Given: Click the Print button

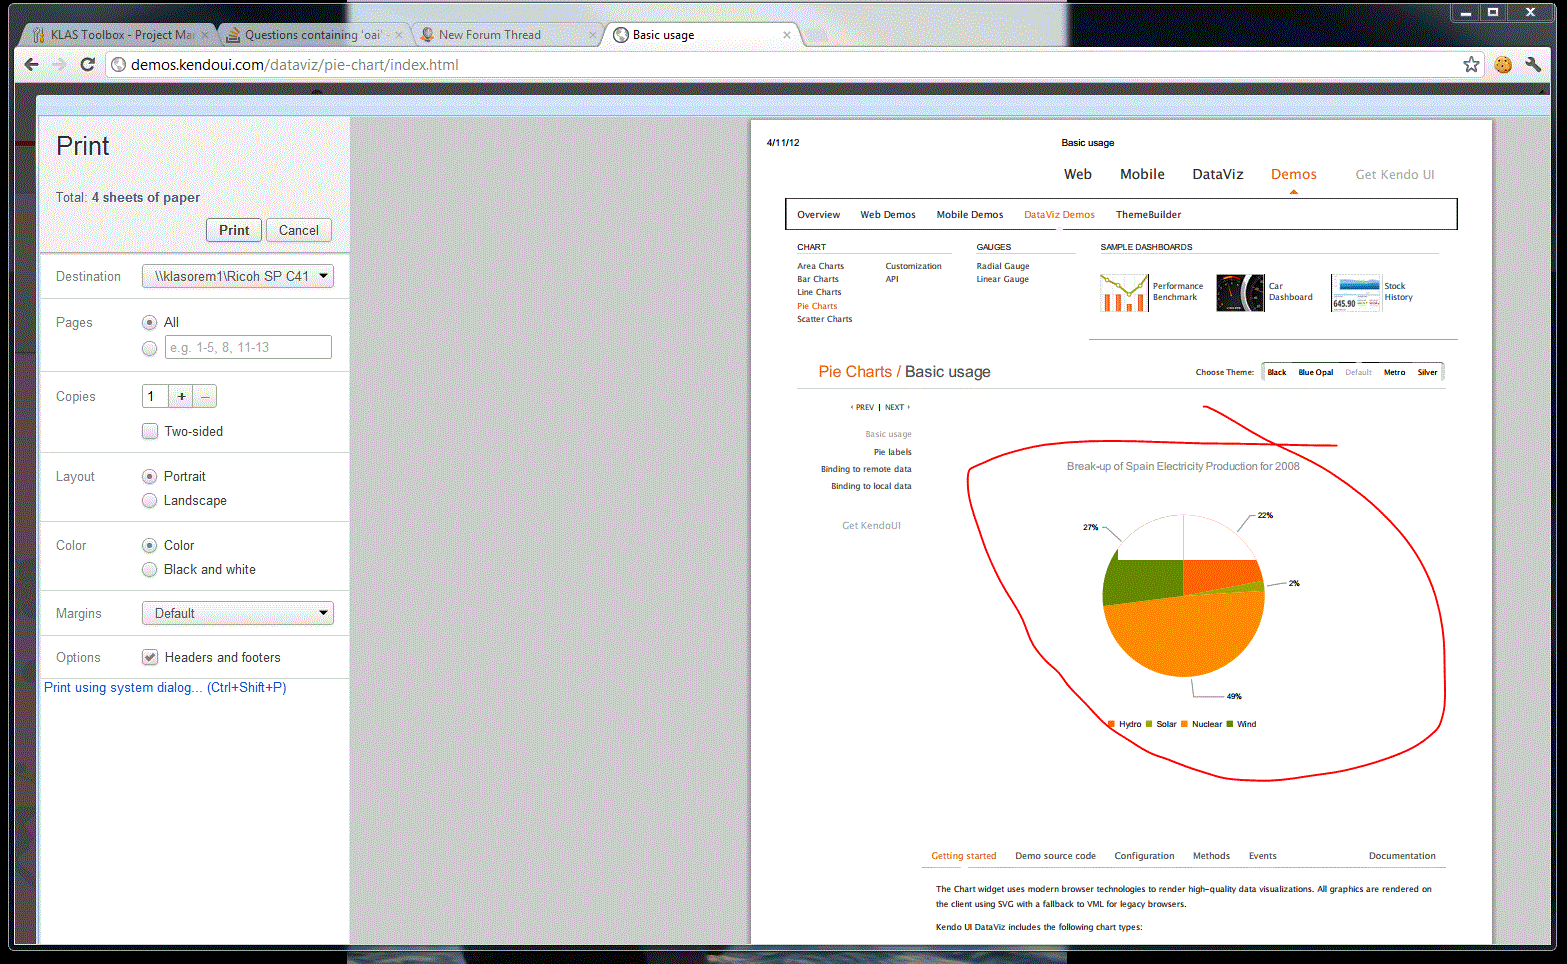Looking at the screenshot, I should [x=234, y=230].
